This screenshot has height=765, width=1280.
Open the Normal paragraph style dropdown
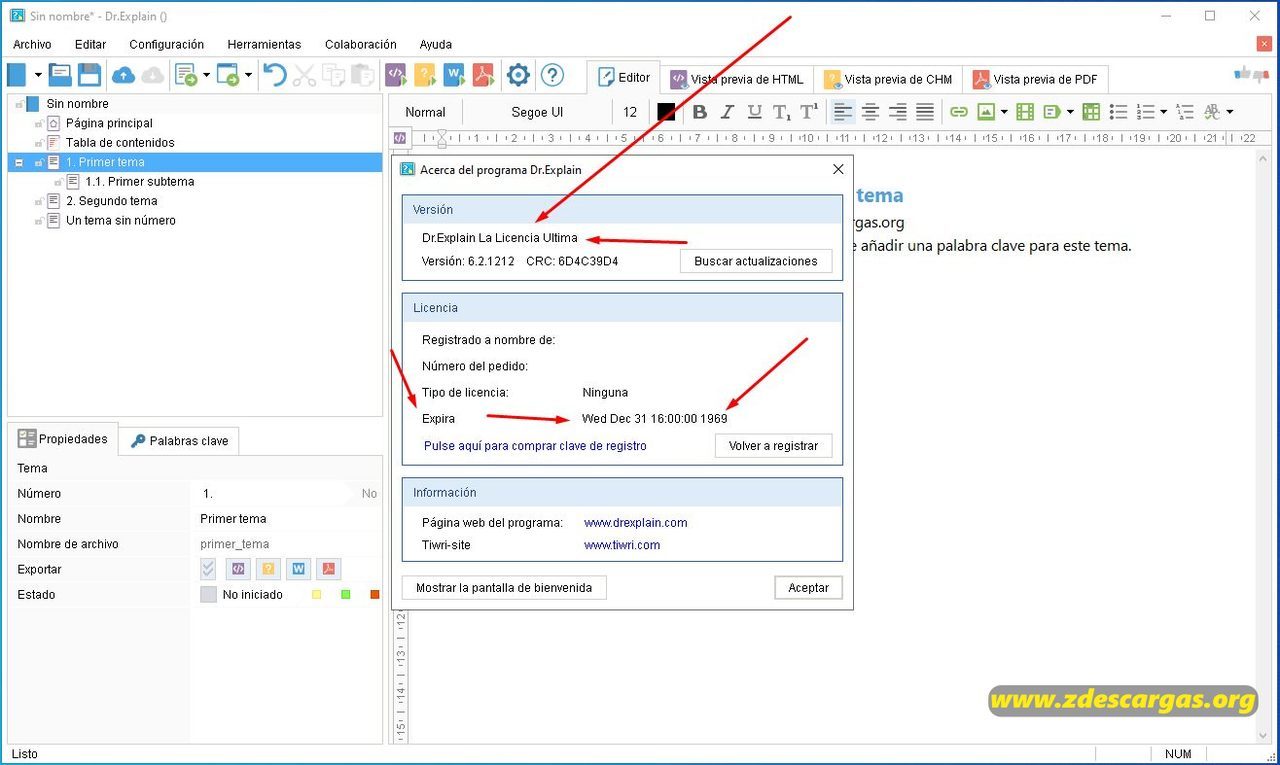pyautogui.click(x=426, y=112)
